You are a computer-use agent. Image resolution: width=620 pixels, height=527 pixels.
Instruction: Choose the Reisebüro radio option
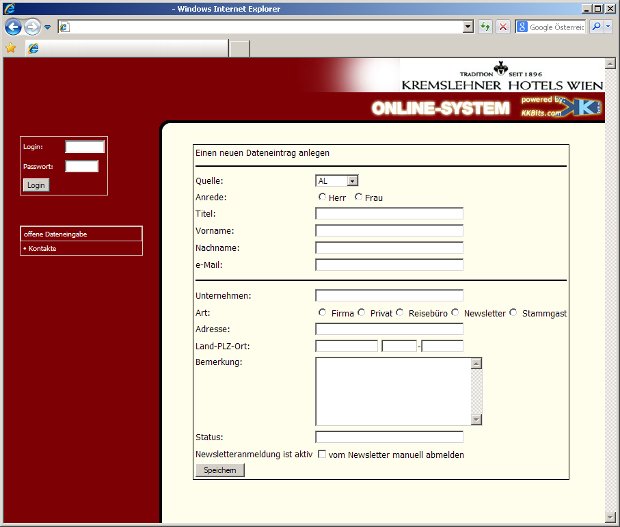[399, 313]
